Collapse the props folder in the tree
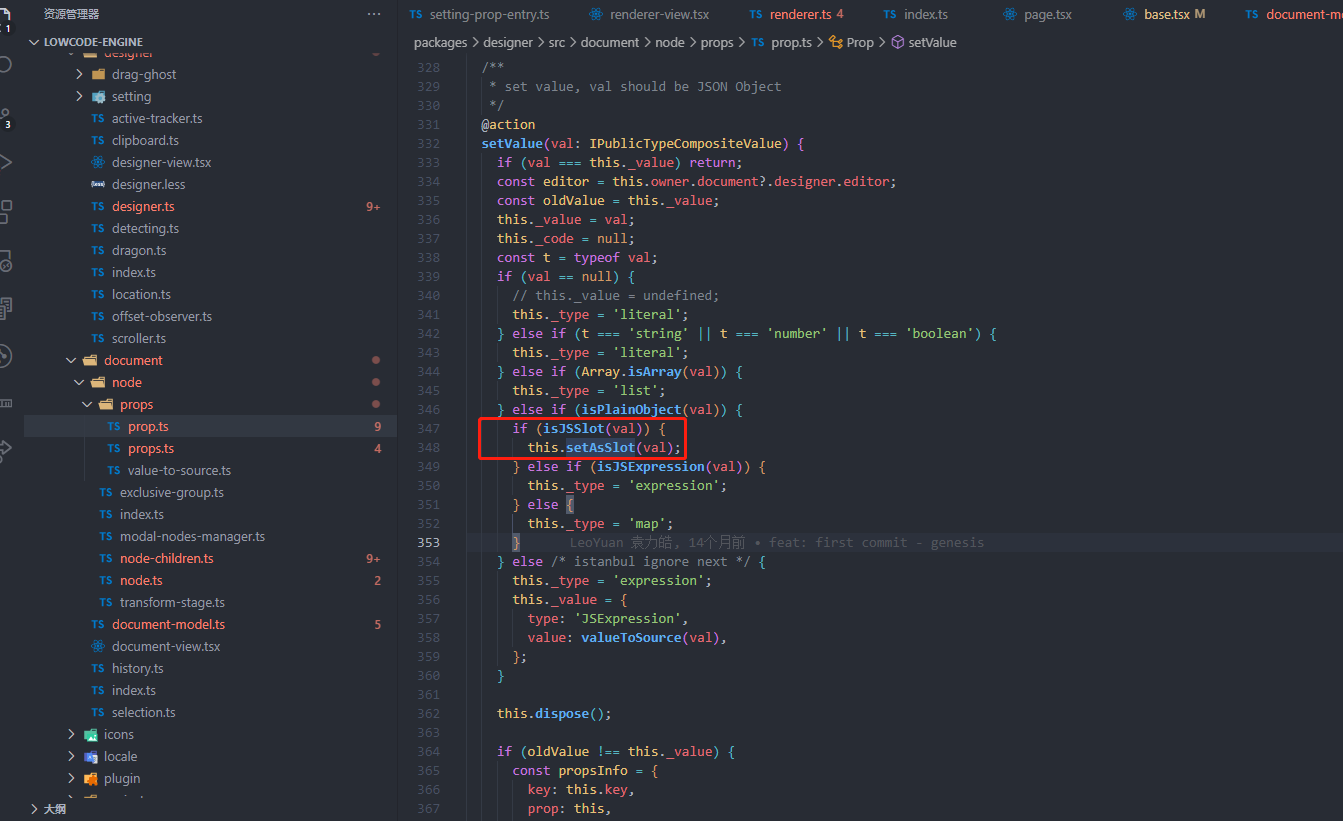Viewport: 1343px width, 821px height. click(x=87, y=404)
